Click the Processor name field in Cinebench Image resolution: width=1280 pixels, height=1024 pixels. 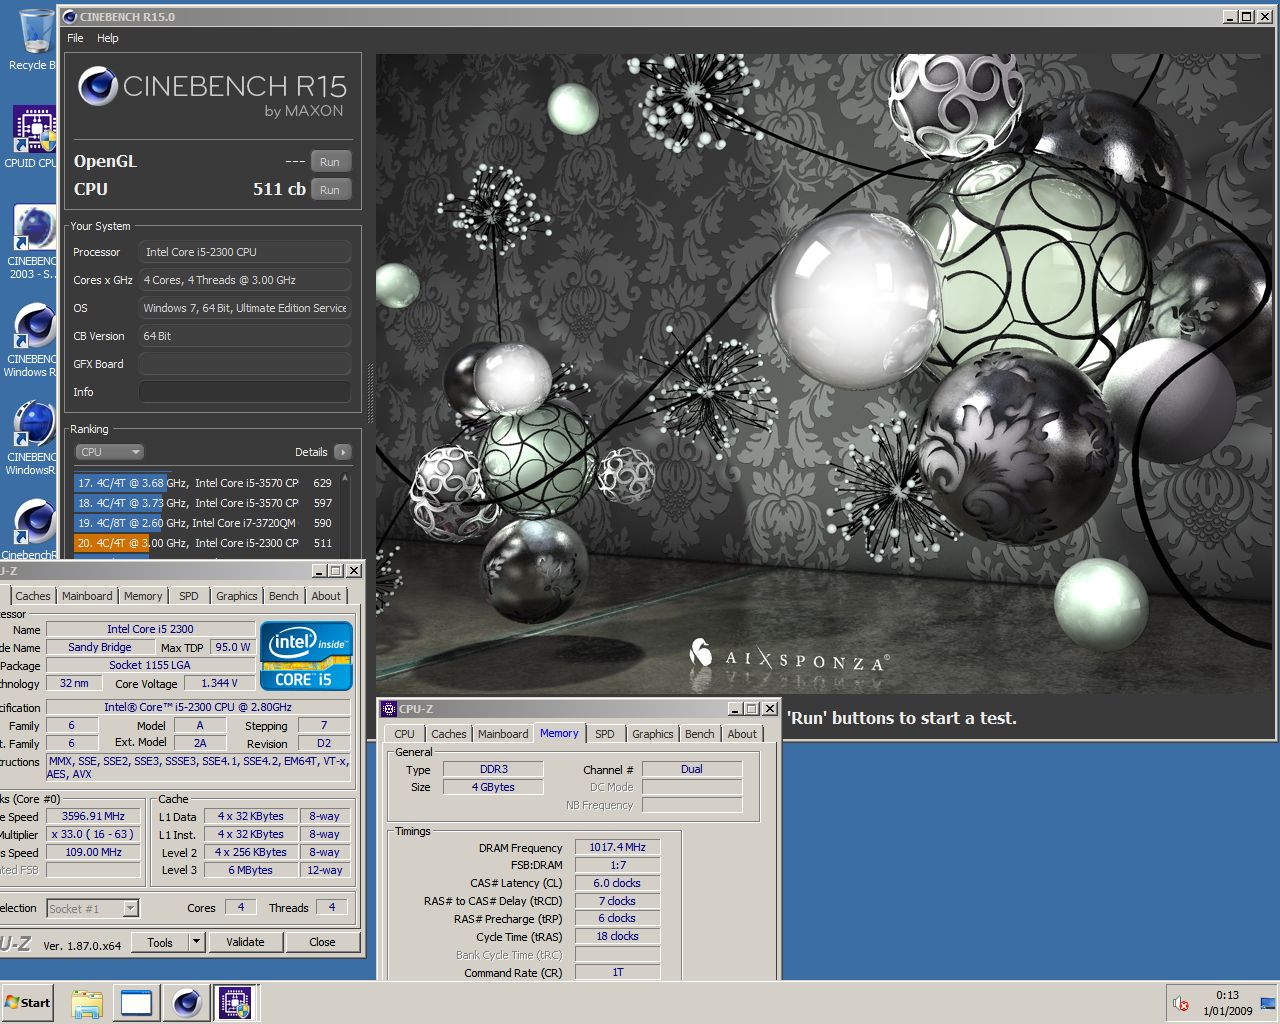(x=245, y=252)
